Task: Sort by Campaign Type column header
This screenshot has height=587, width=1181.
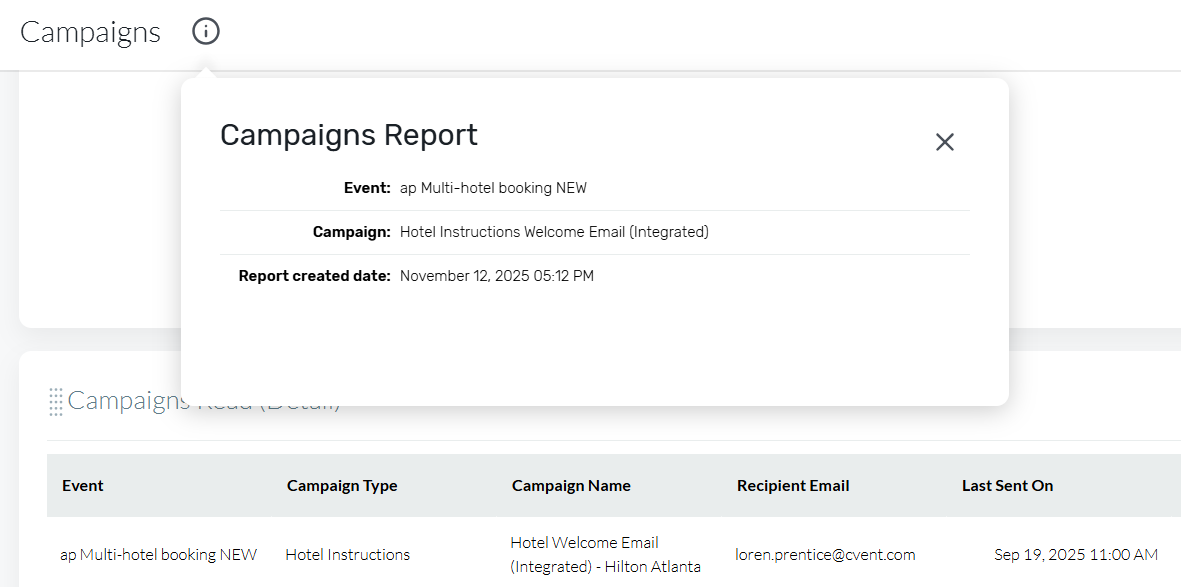Action: tap(342, 486)
